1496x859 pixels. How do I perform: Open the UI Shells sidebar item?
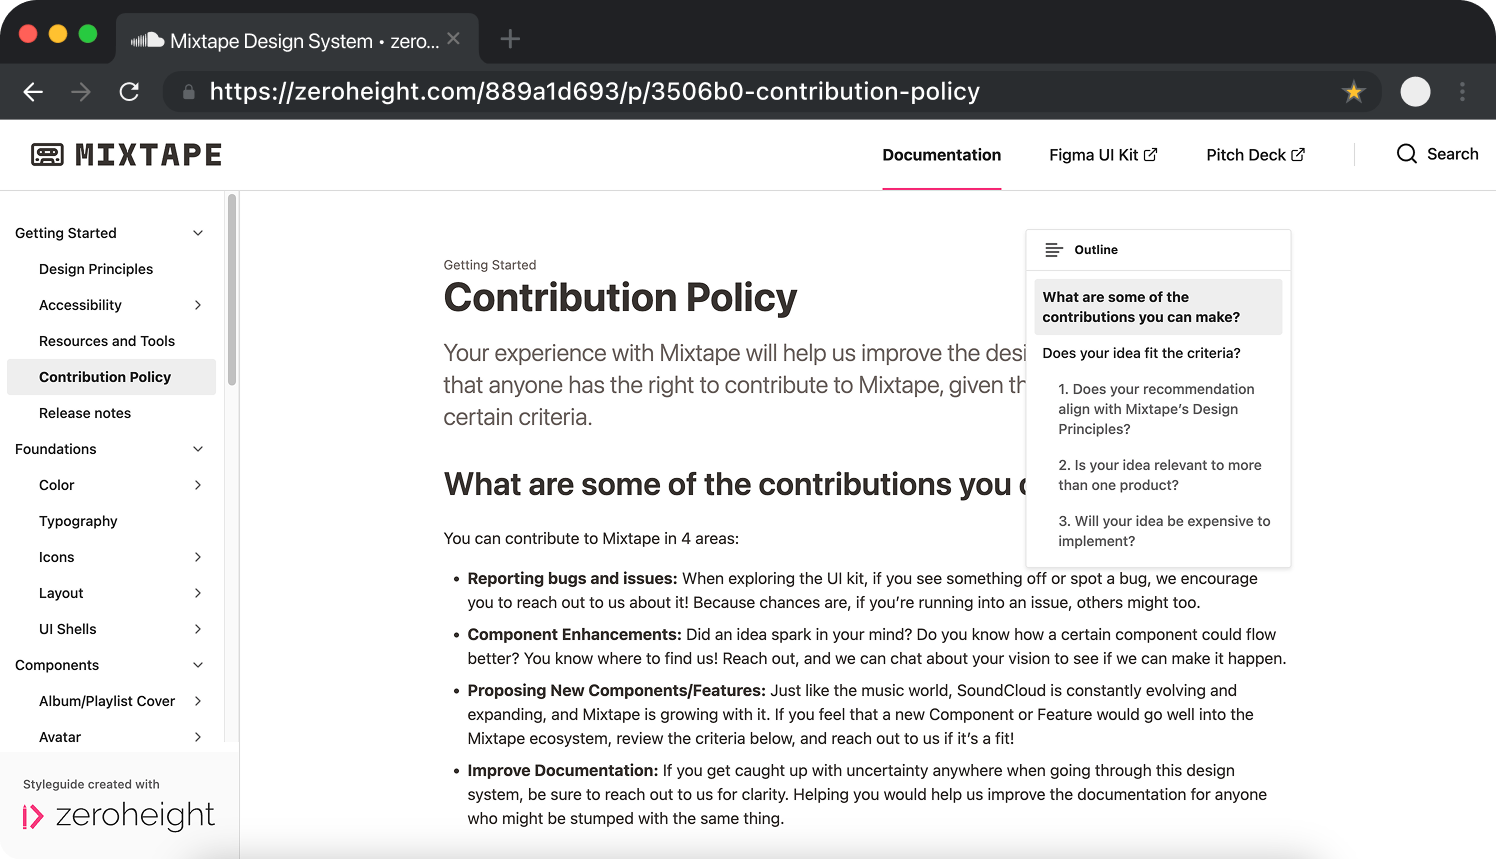(68, 629)
